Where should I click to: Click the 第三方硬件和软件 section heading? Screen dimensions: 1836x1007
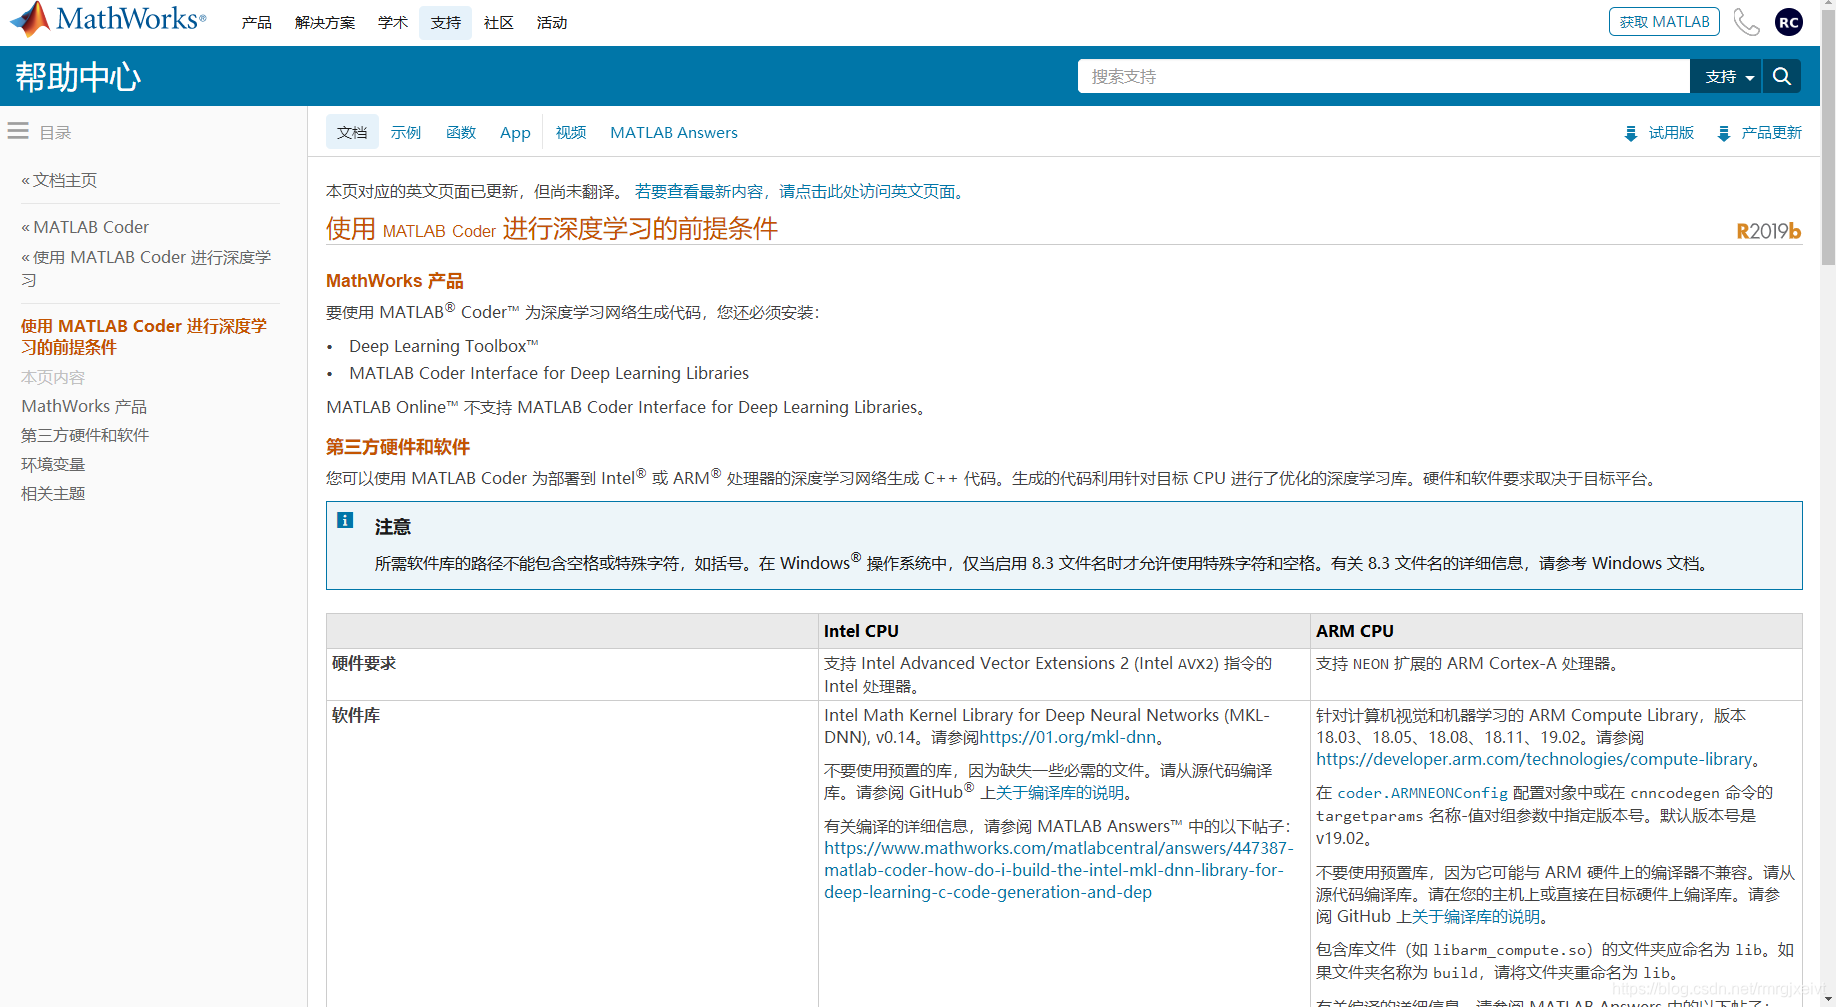click(398, 447)
